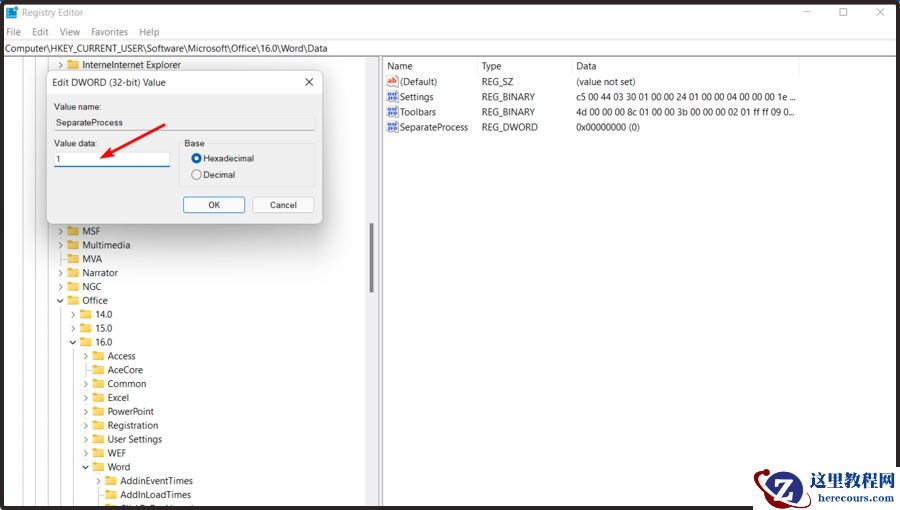Open the Help menu
The width and height of the screenshot is (900, 510).
pyautogui.click(x=149, y=32)
